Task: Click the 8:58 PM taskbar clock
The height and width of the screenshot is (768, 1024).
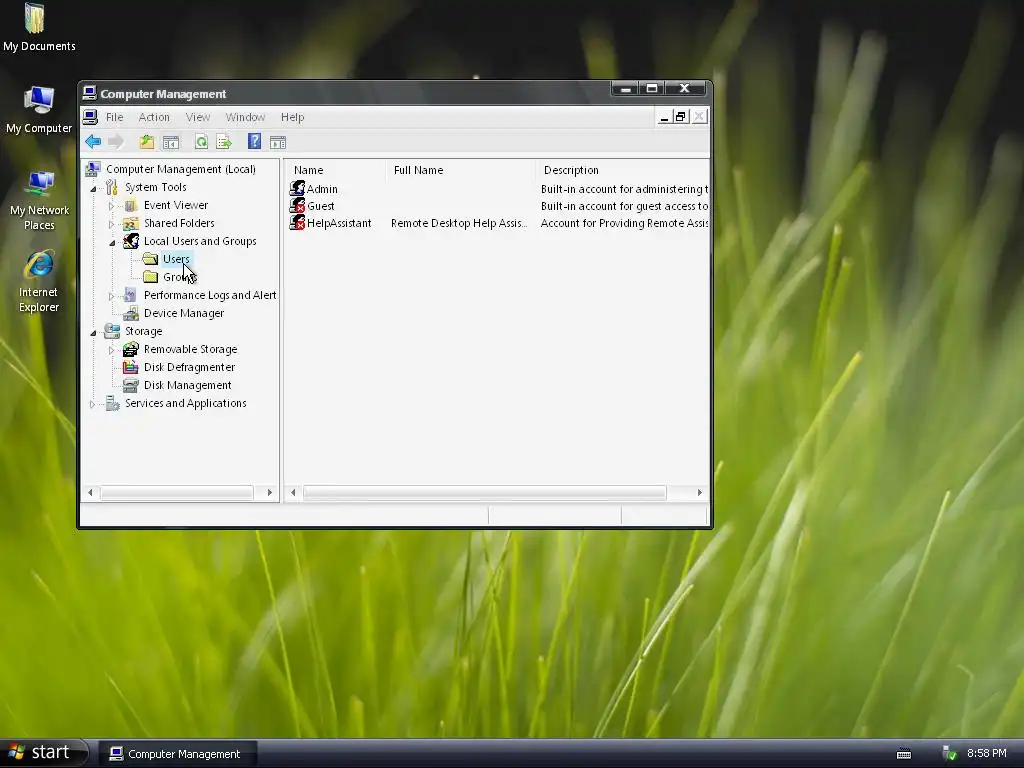Action: click(x=987, y=753)
